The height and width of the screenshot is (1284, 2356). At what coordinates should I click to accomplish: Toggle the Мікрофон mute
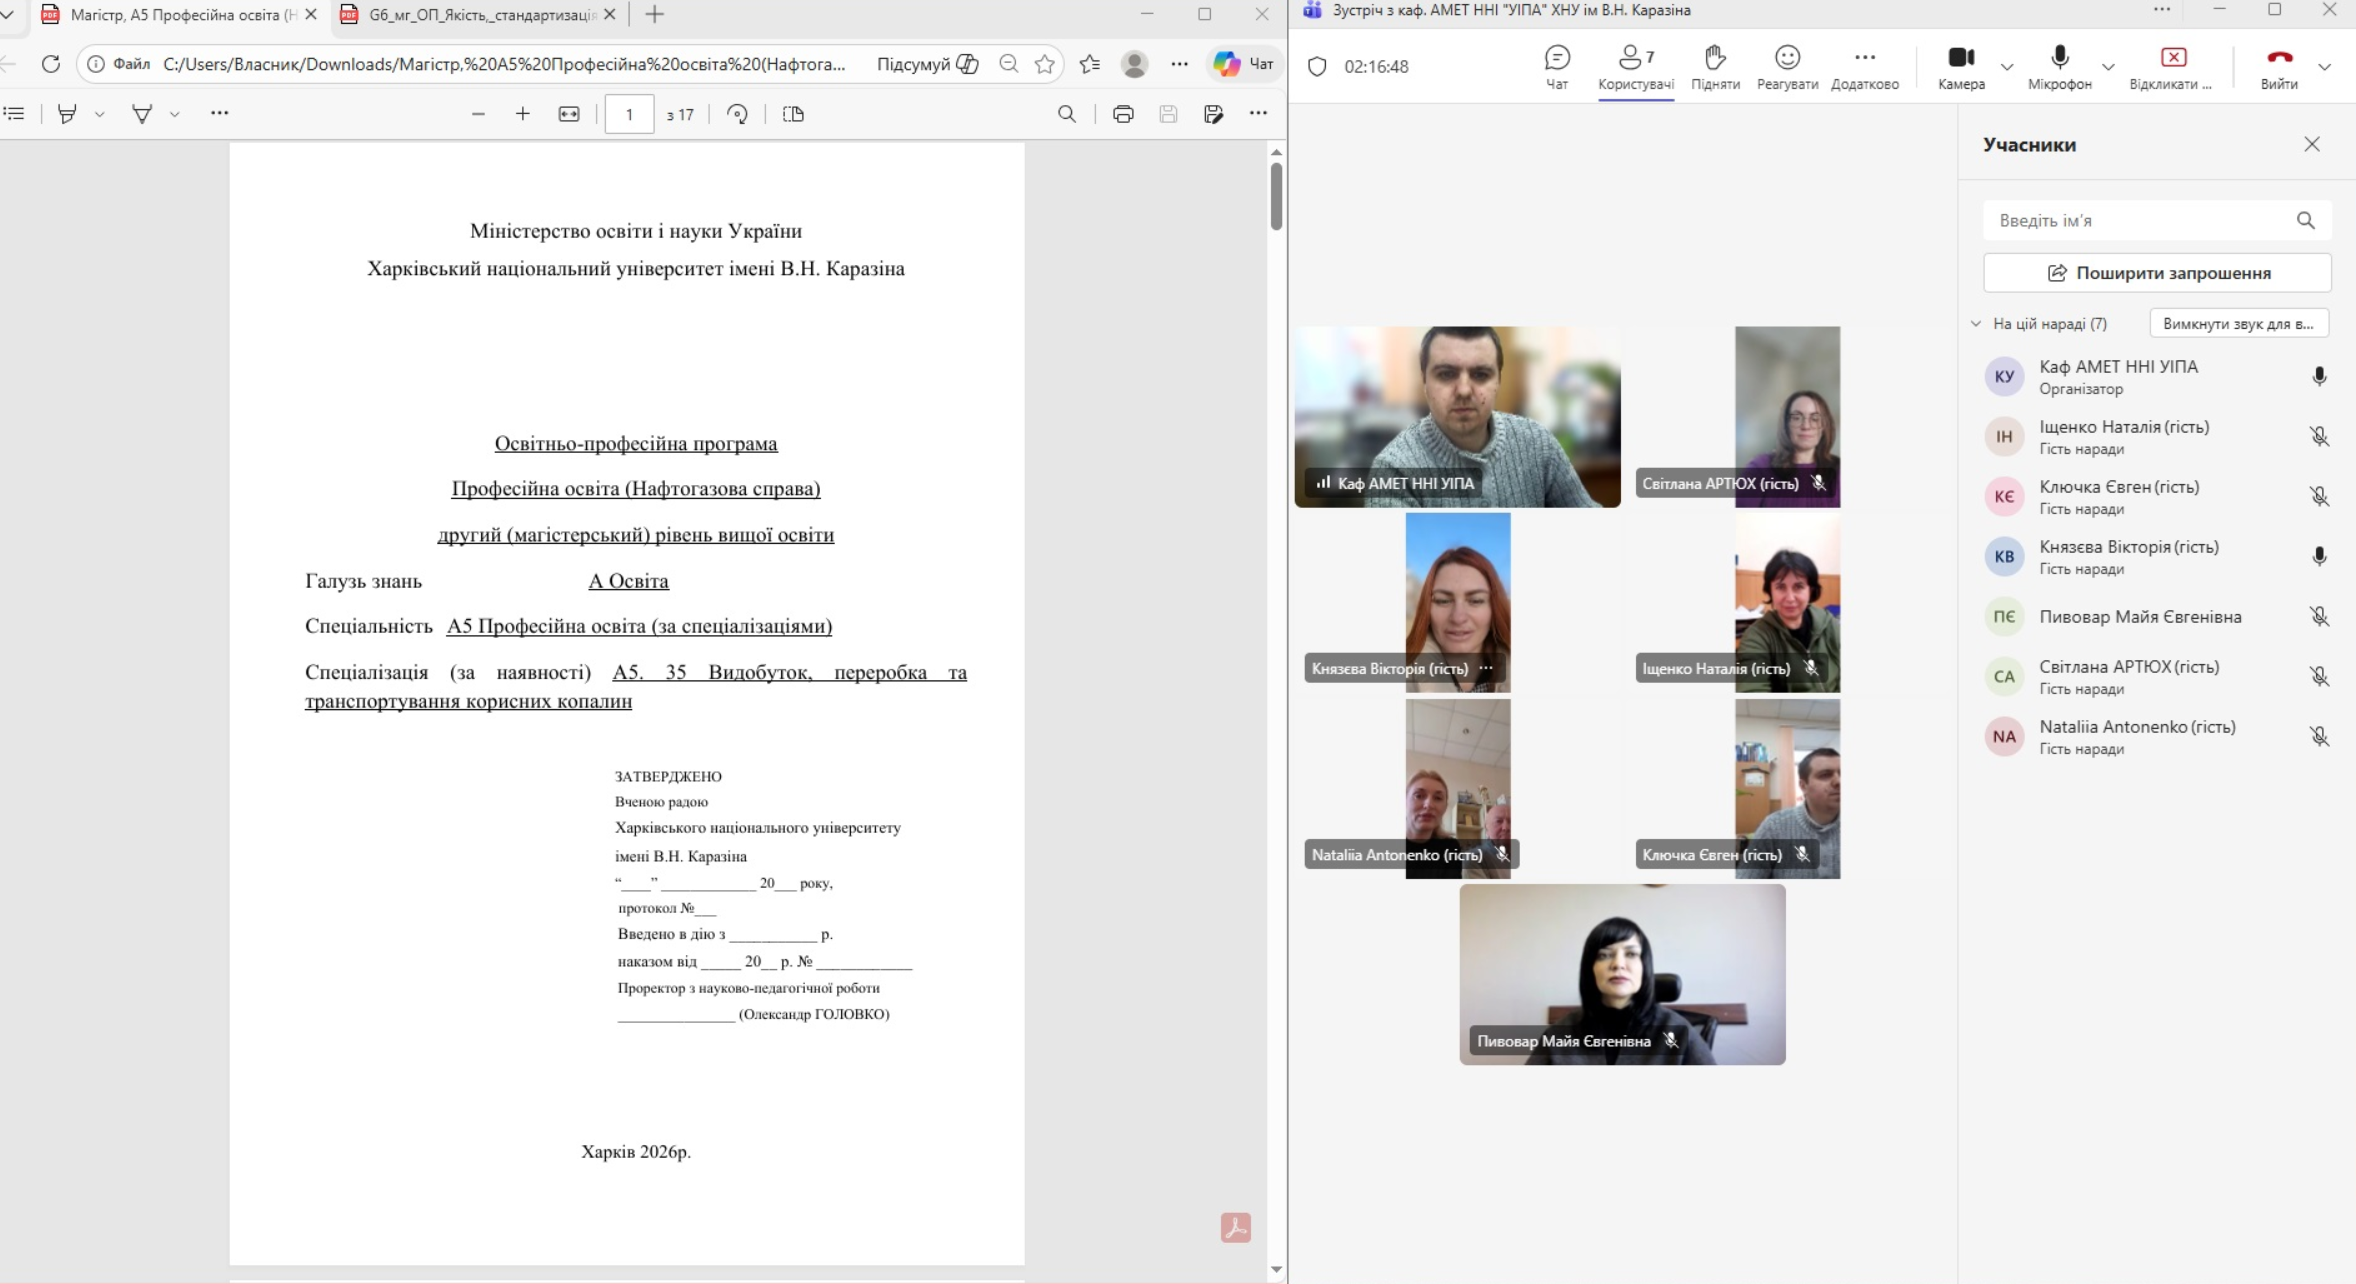(x=2059, y=66)
